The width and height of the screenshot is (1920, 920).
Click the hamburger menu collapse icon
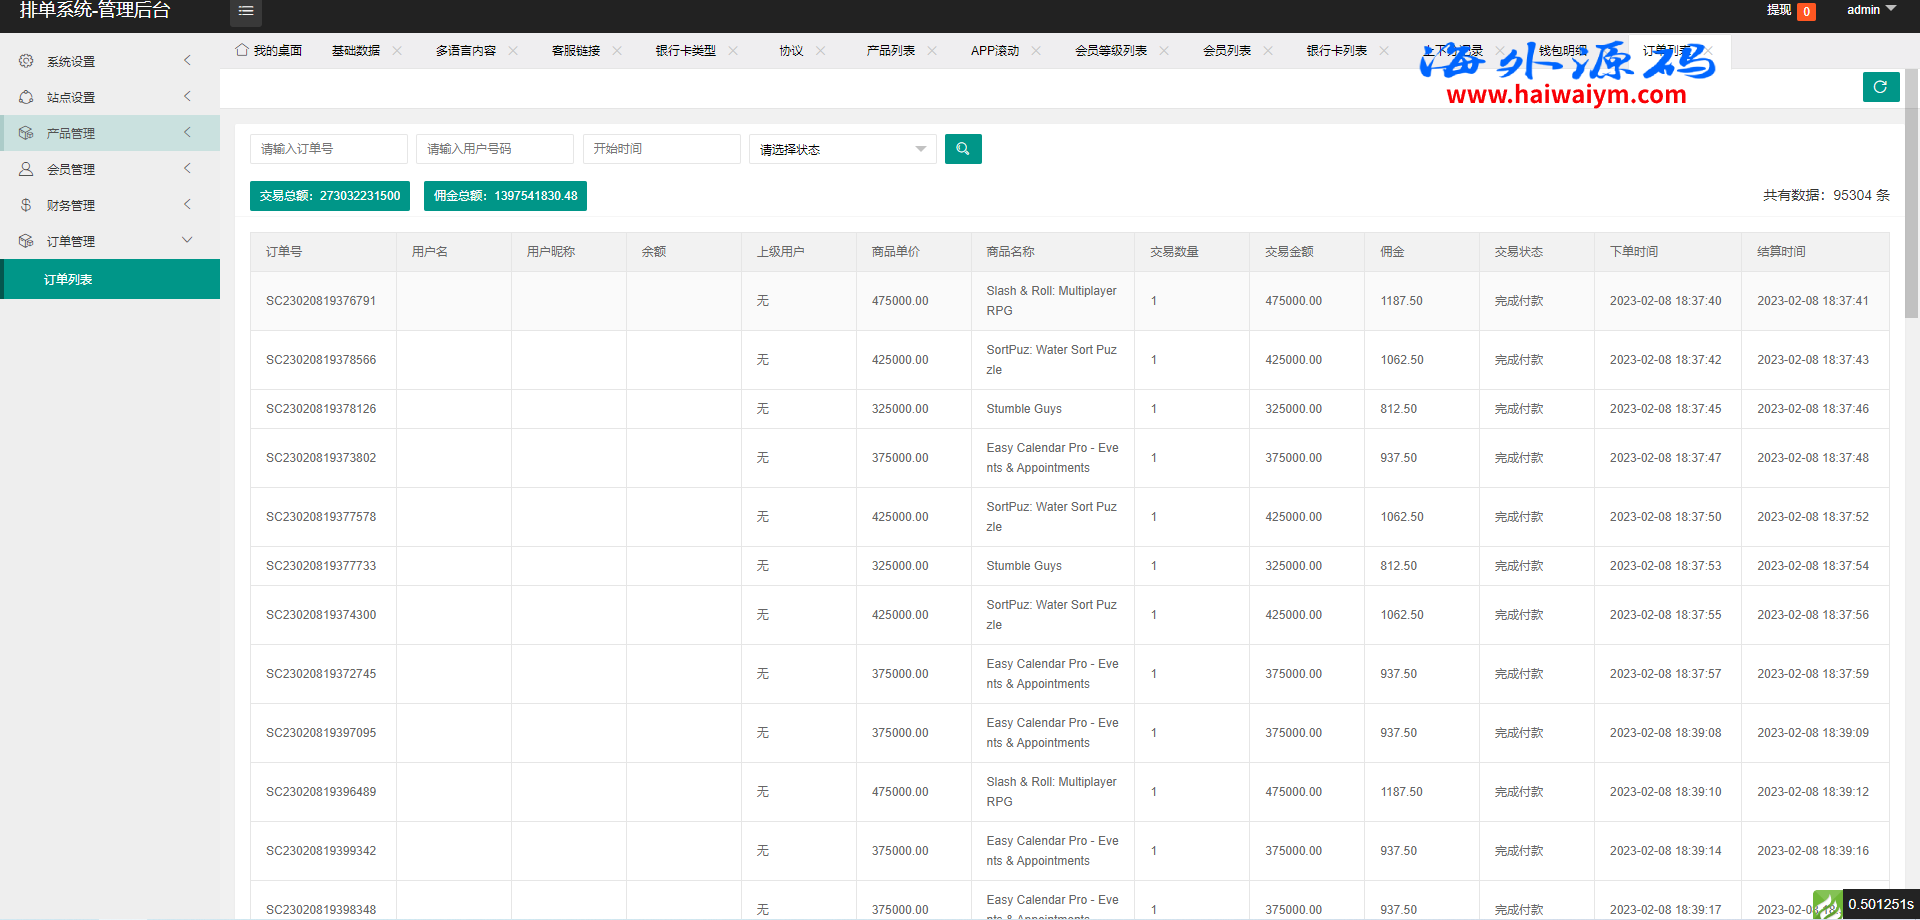(x=245, y=11)
